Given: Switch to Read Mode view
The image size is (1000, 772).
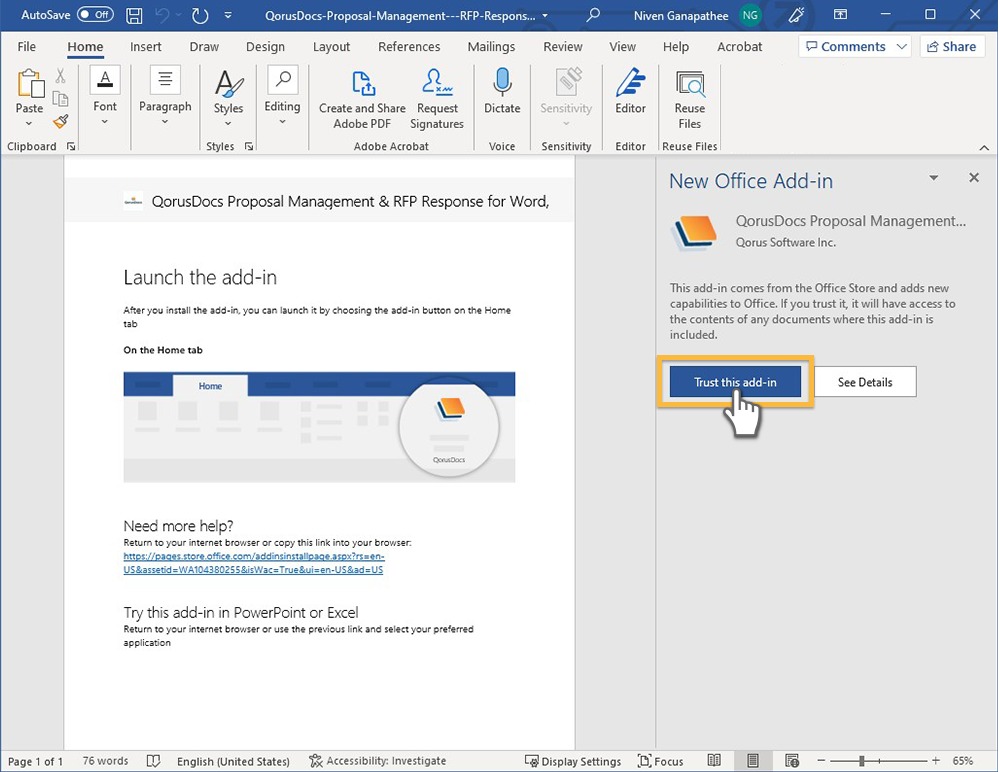Looking at the screenshot, I should pos(714,761).
